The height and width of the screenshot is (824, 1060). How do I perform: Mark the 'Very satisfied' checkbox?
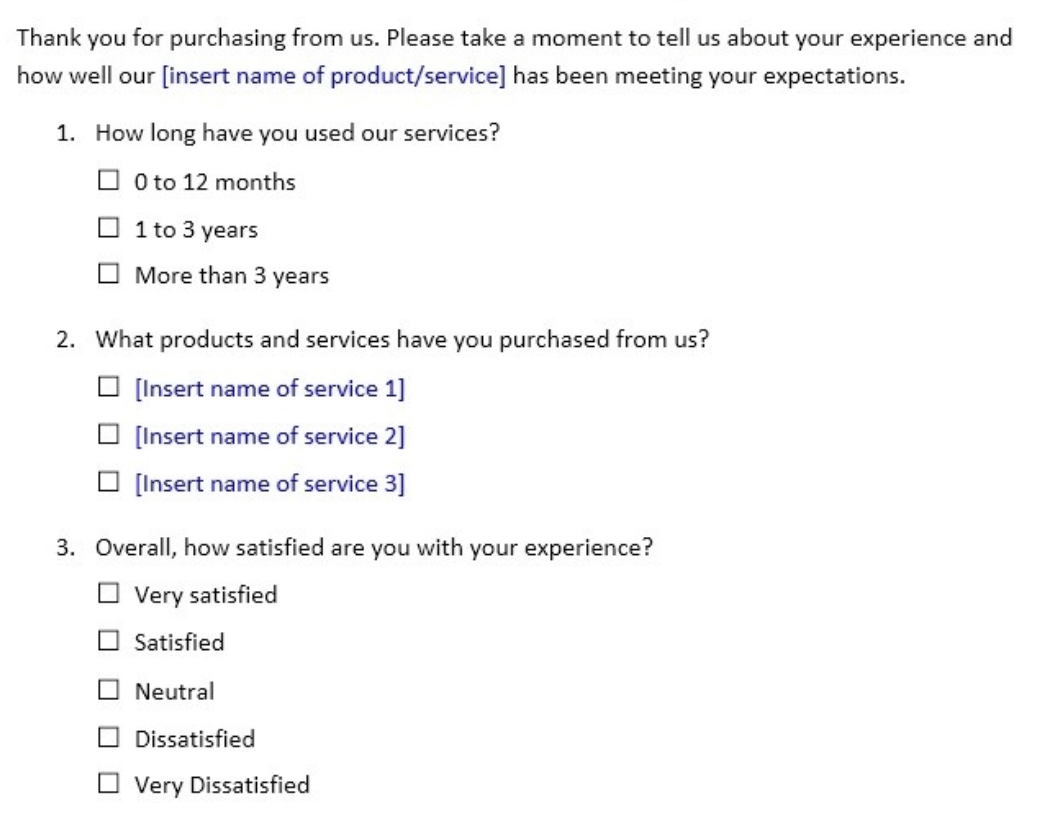[x=107, y=595]
